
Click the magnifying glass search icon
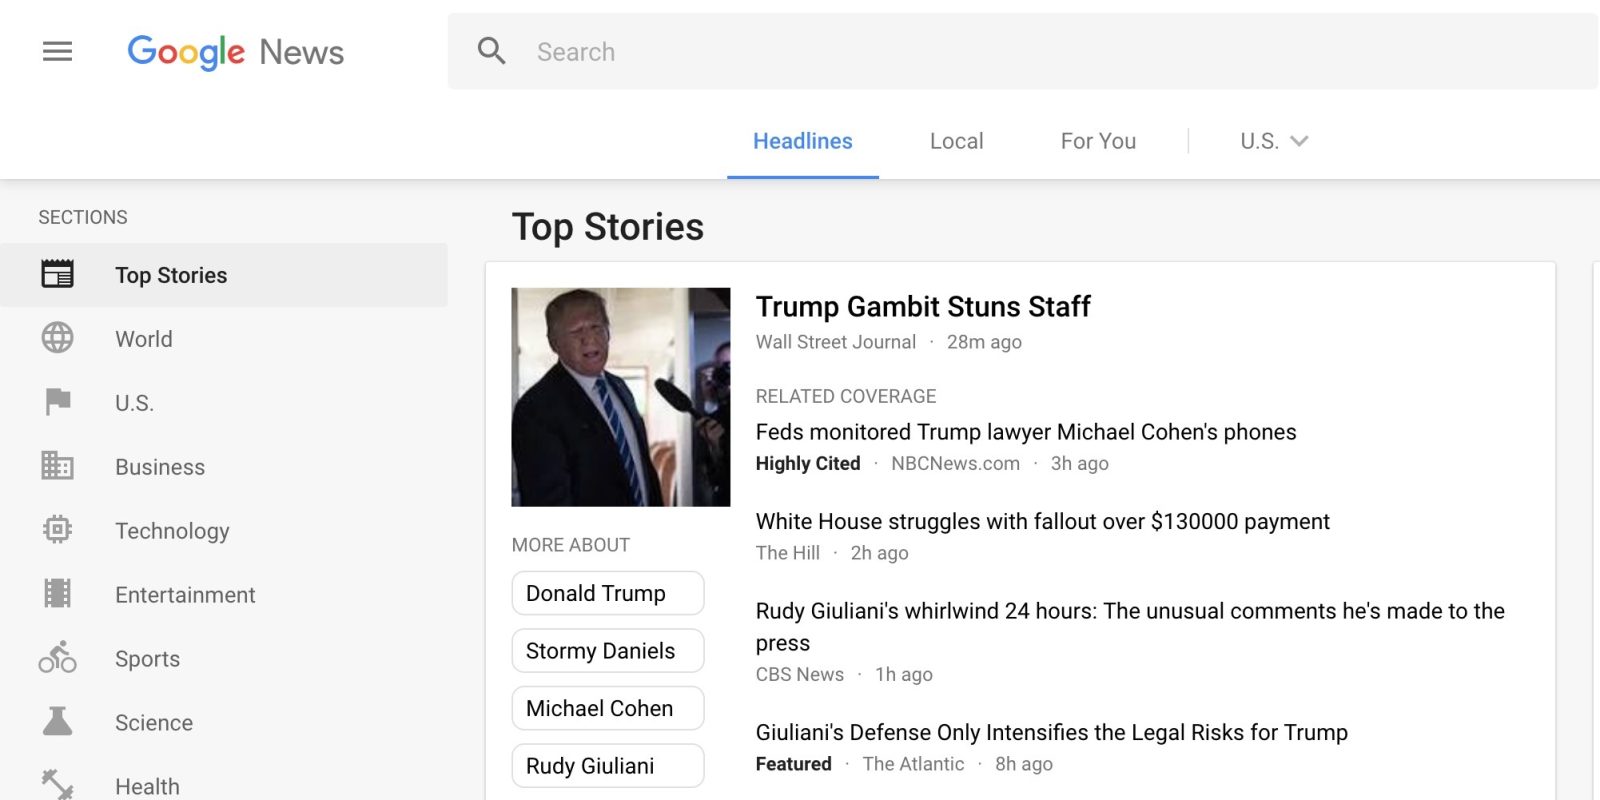coord(491,51)
